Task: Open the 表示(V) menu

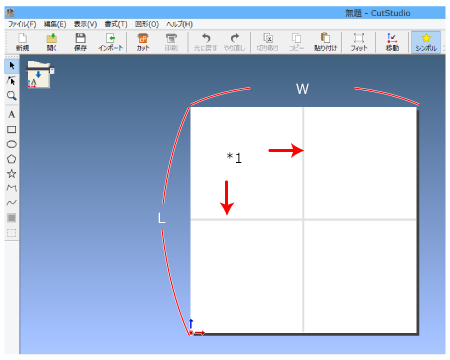Action: pos(85,24)
